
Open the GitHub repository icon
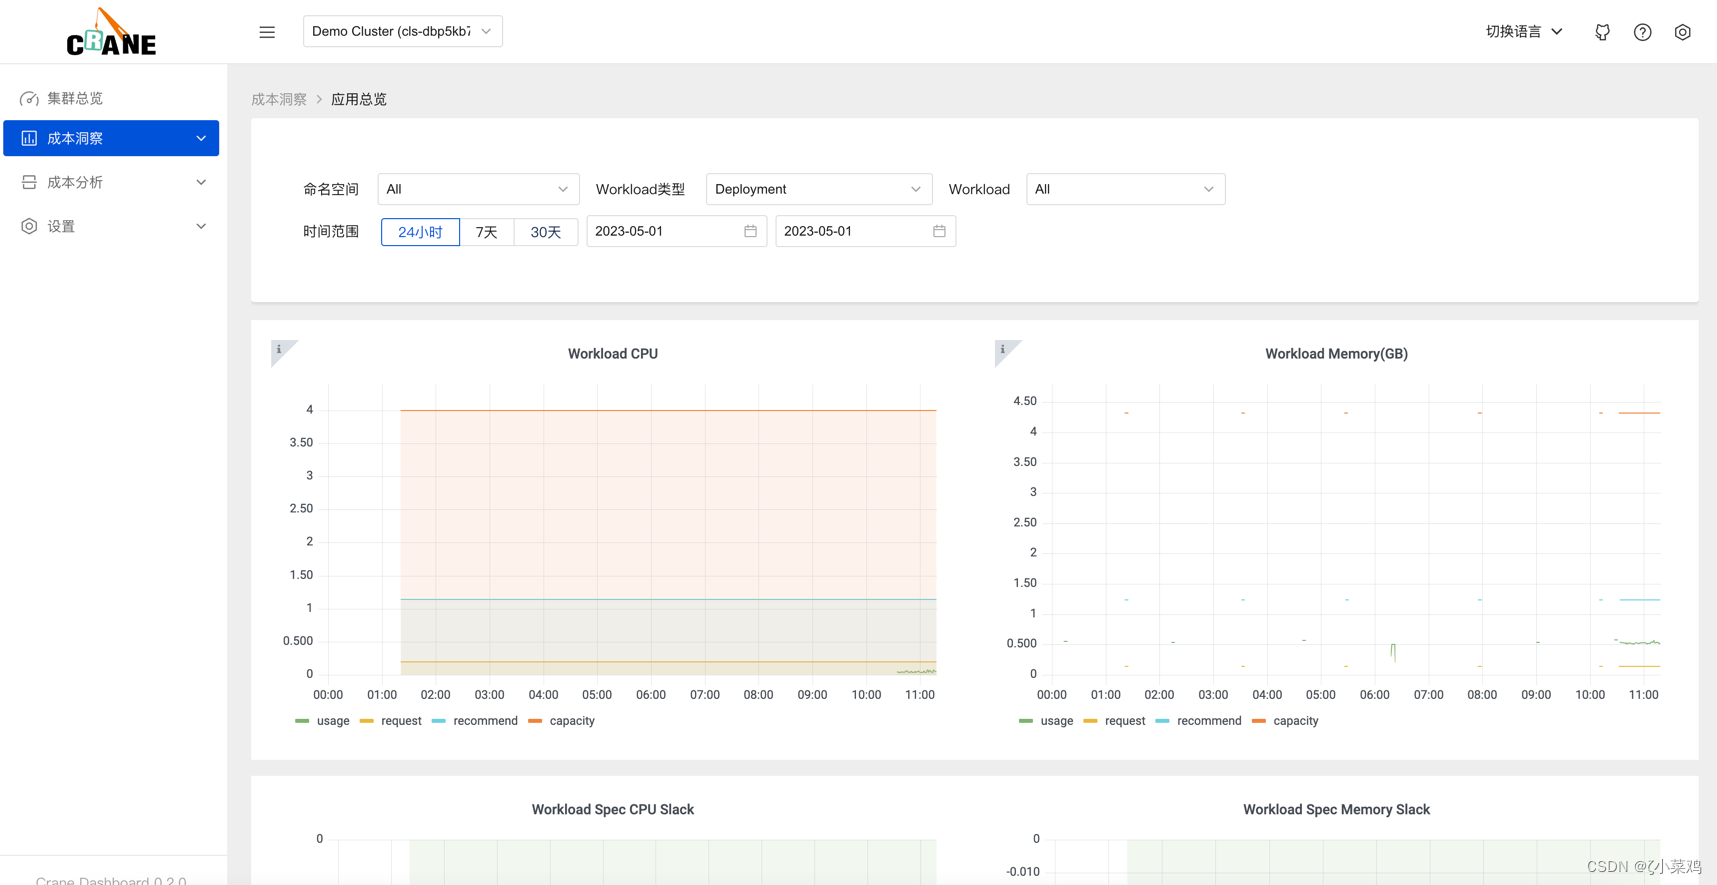point(1602,32)
